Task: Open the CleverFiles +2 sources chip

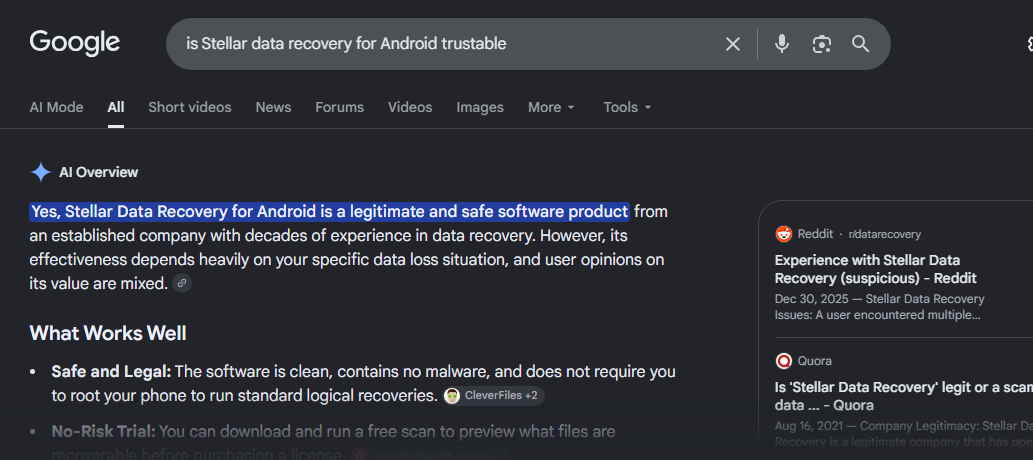Action: coord(493,396)
